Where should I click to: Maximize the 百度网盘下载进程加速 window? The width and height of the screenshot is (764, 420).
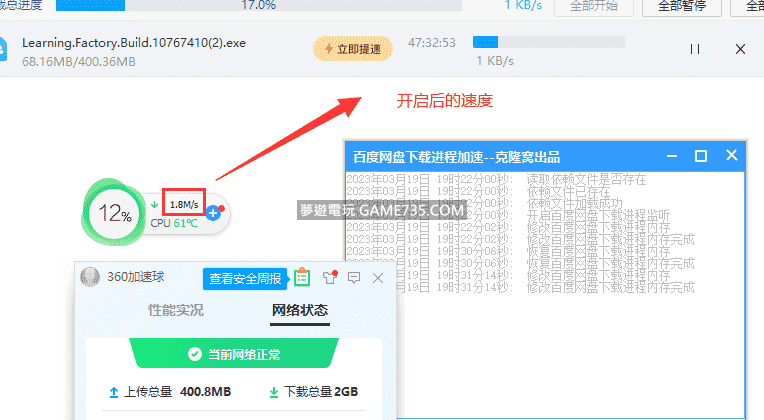point(701,156)
